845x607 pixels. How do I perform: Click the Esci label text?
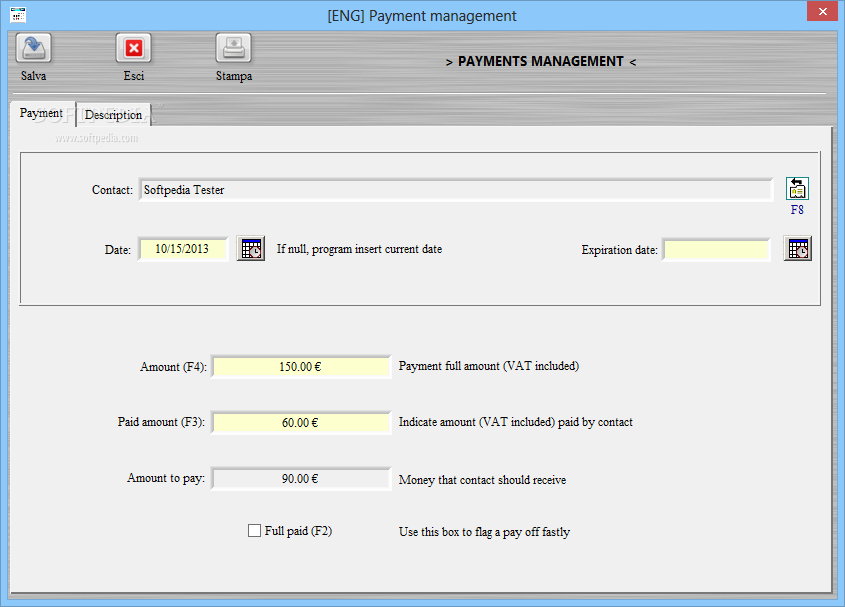click(134, 76)
